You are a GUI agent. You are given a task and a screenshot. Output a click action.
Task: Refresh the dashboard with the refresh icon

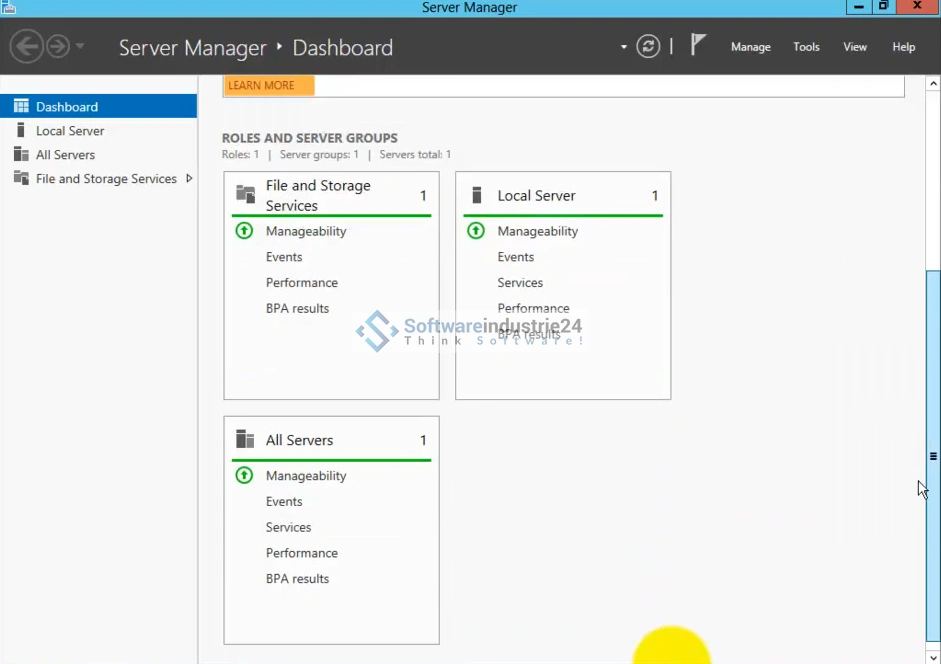[x=648, y=46]
